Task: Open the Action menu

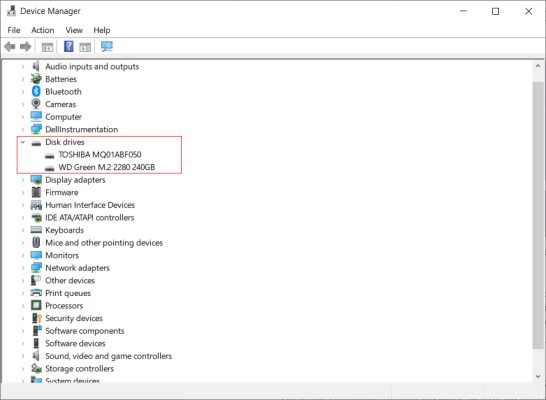Action: (43, 30)
